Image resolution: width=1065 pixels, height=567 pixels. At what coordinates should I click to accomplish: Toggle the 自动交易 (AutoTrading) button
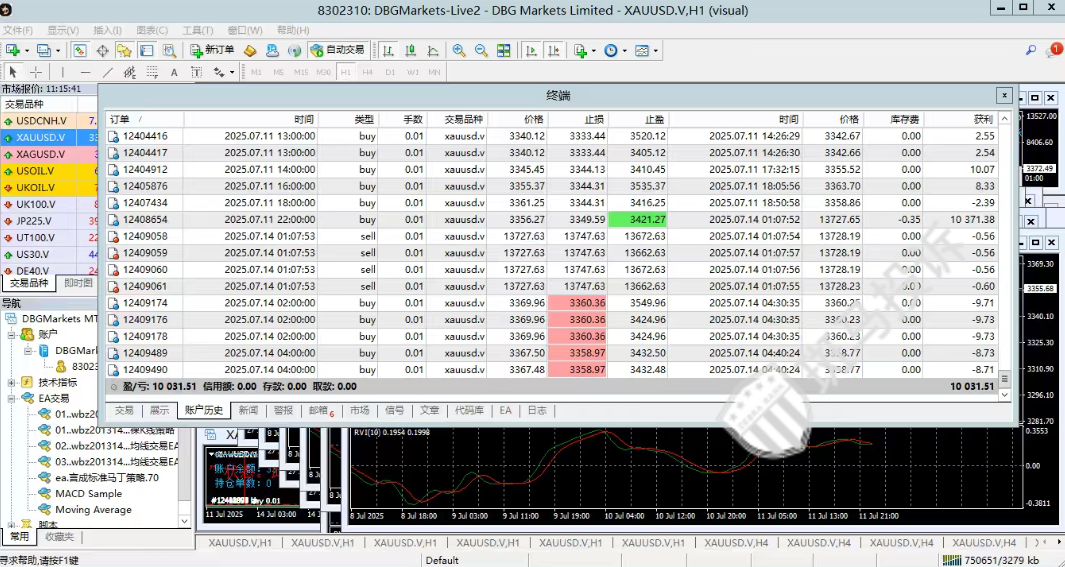[x=338, y=50]
